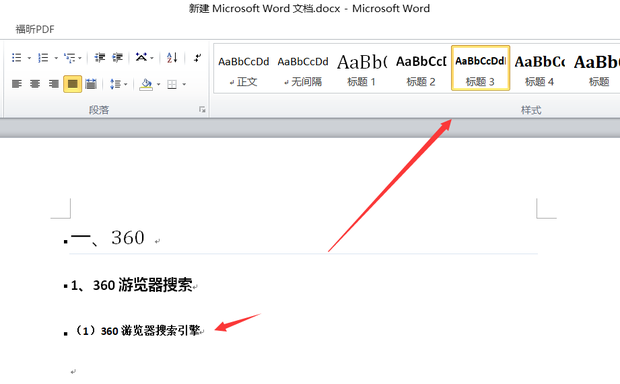Apply bulleted list formatting
The height and width of the screenshot is (384, 620).
[17, 58]
